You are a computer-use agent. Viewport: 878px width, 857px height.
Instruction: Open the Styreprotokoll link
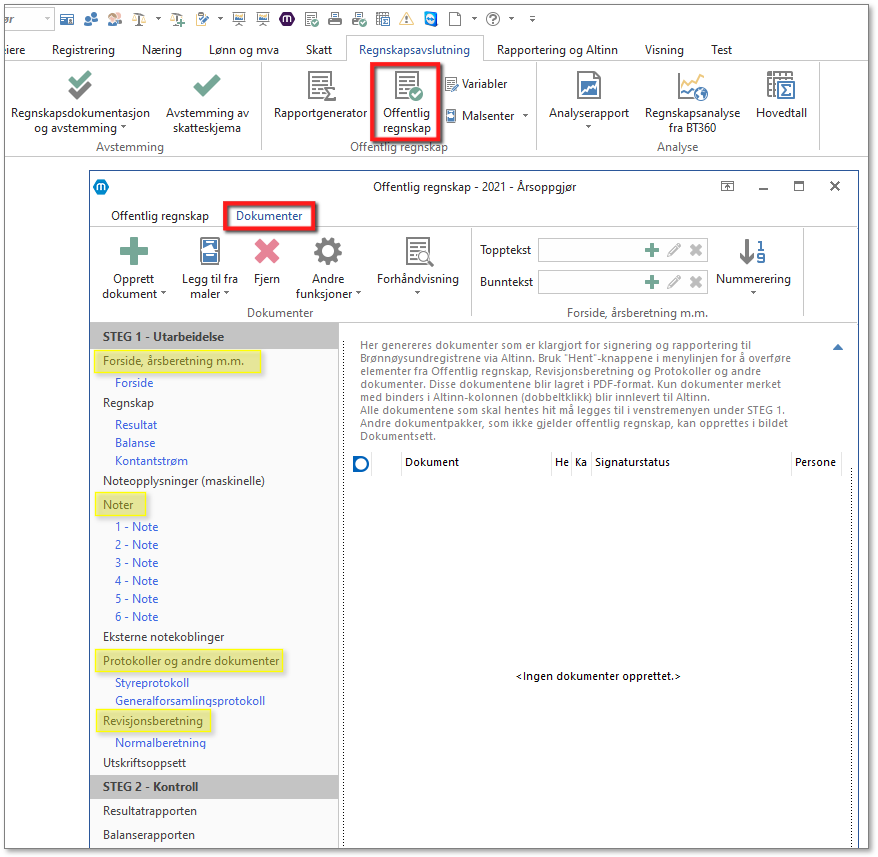(152, 683)
